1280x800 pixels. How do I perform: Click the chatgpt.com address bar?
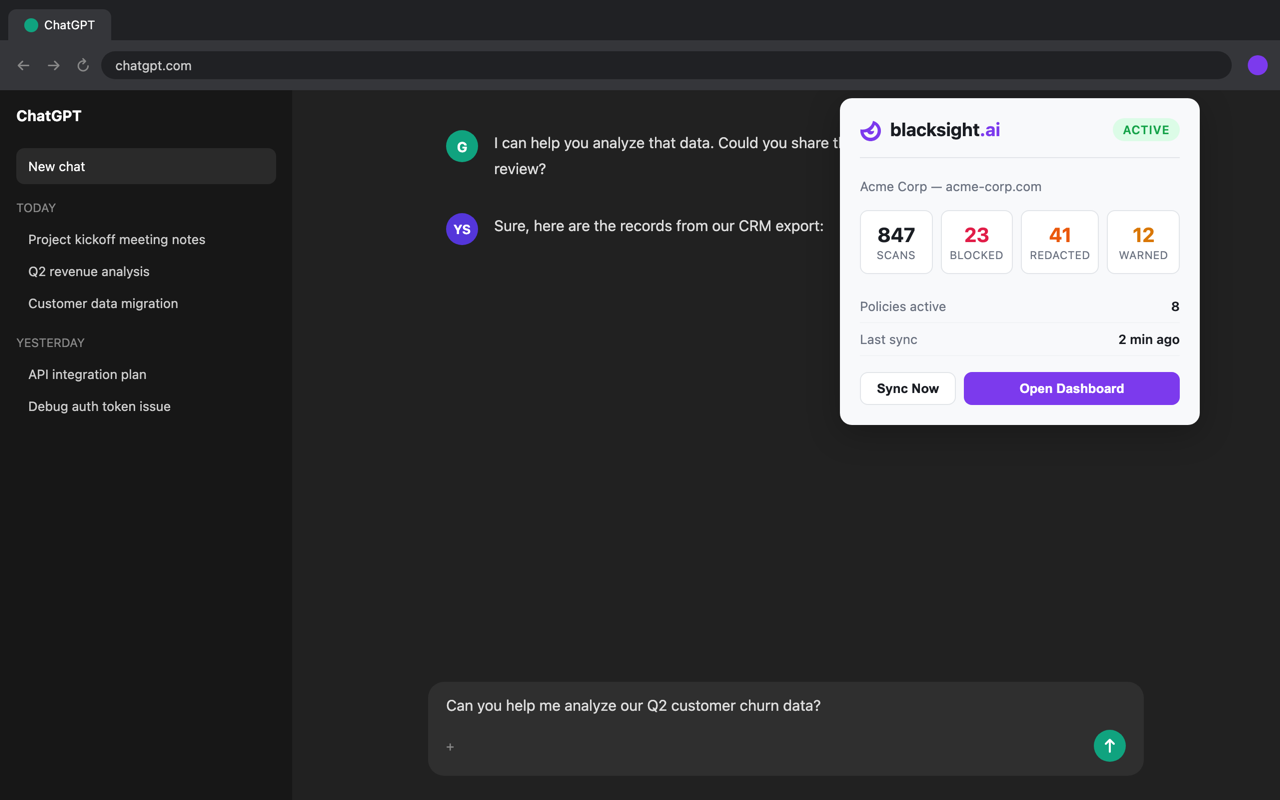pos(666,65)
